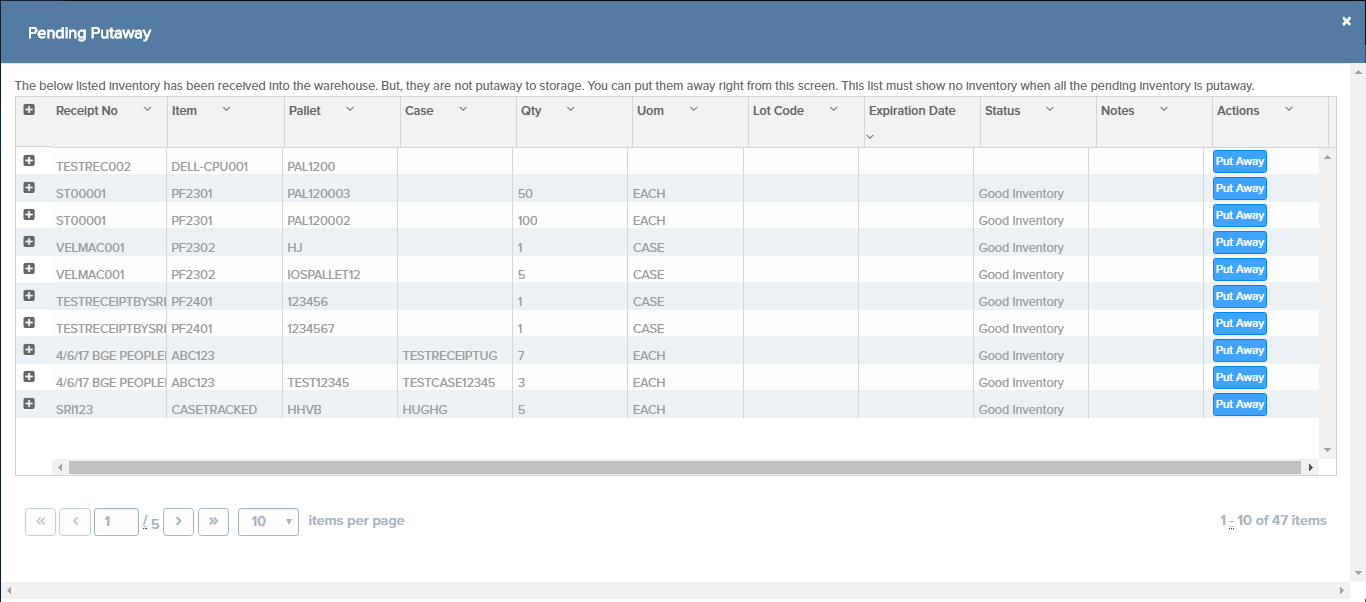This screenshot has height=602, width=1366.
Task: Click the Qty column header
Action: (x=531, y=110)
